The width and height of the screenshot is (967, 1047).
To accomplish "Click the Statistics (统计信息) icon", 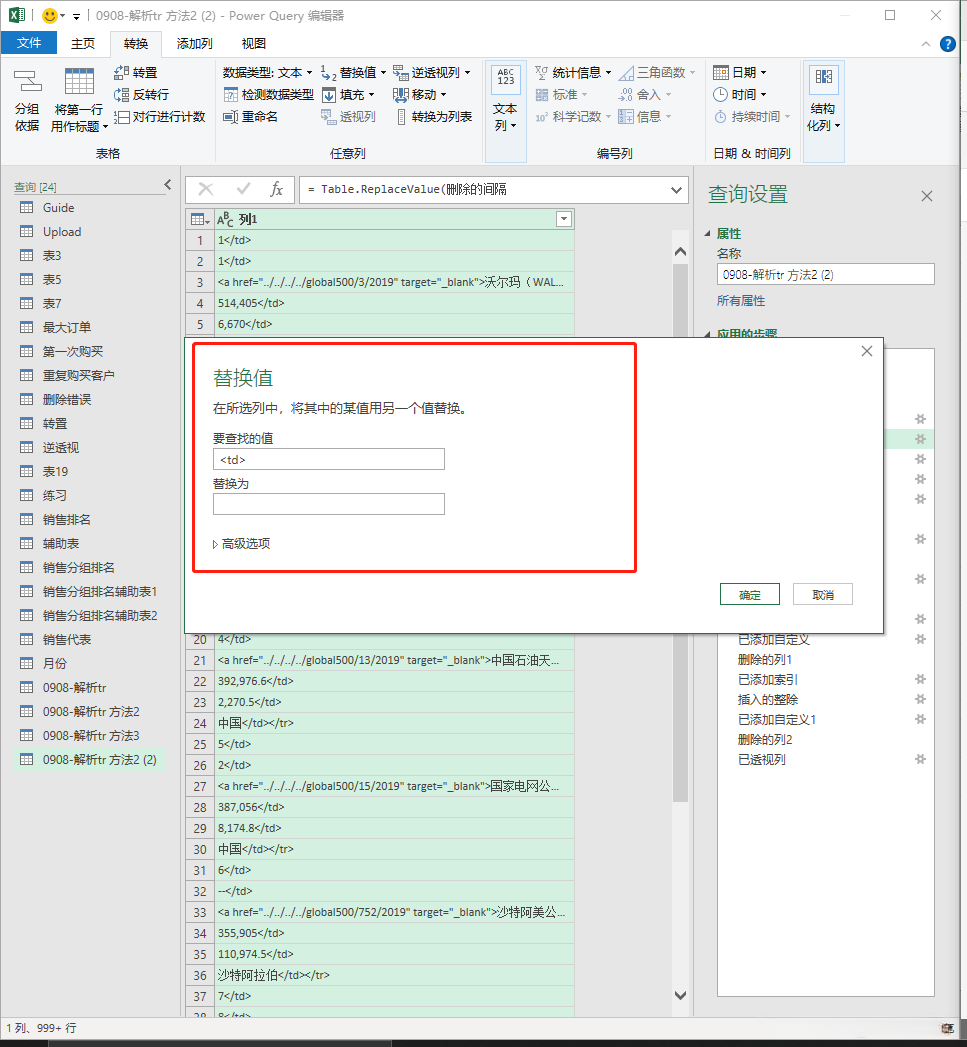I will [542, 72].
